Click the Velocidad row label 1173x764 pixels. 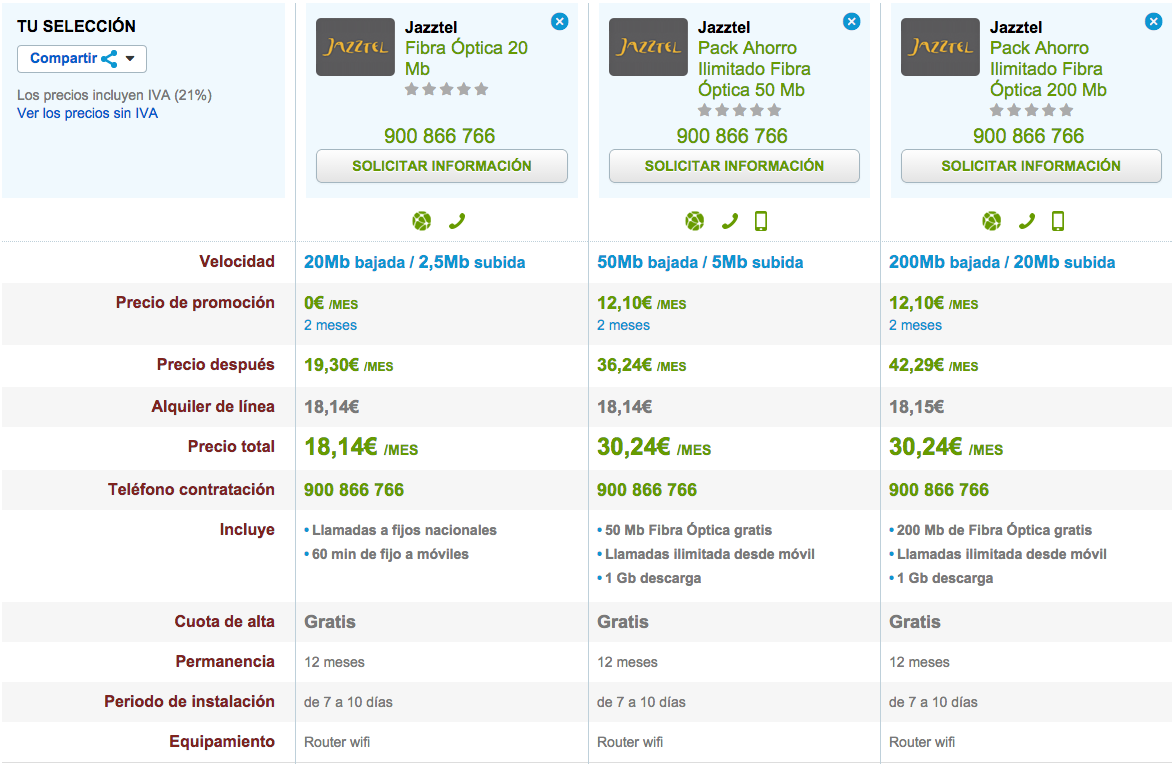(x=236, y=262)
